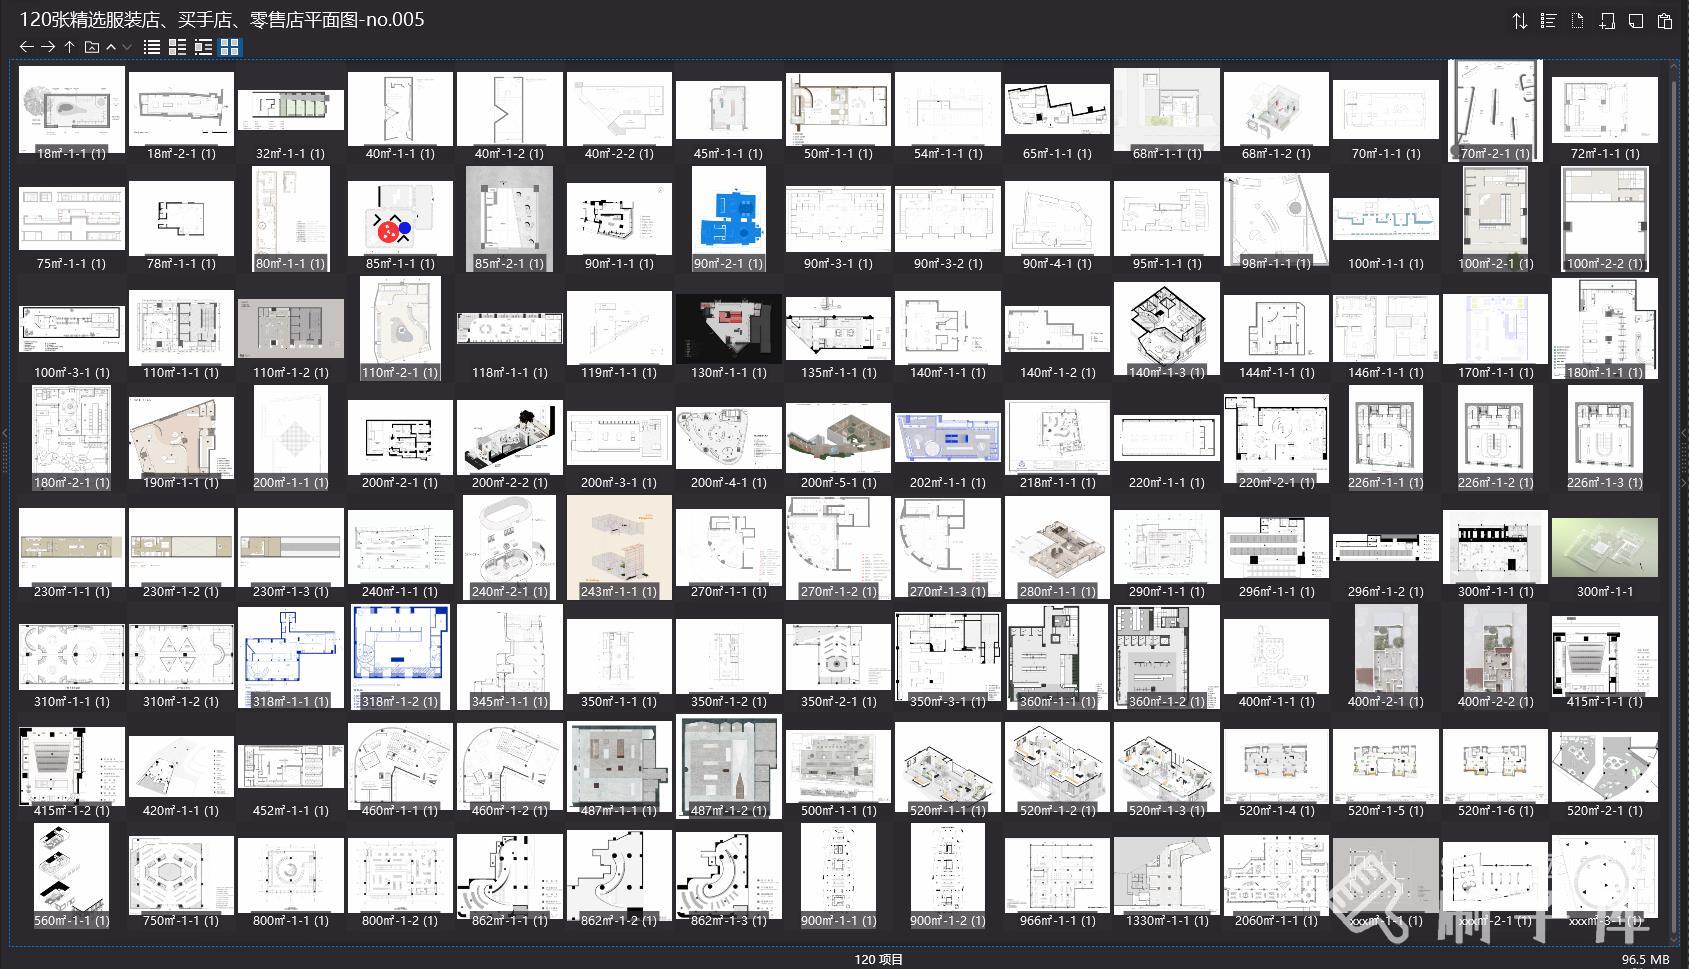This screenshot has height=969, width=1689.
Task: Click the paste clipboard icon
Action: coord(1664,21)
